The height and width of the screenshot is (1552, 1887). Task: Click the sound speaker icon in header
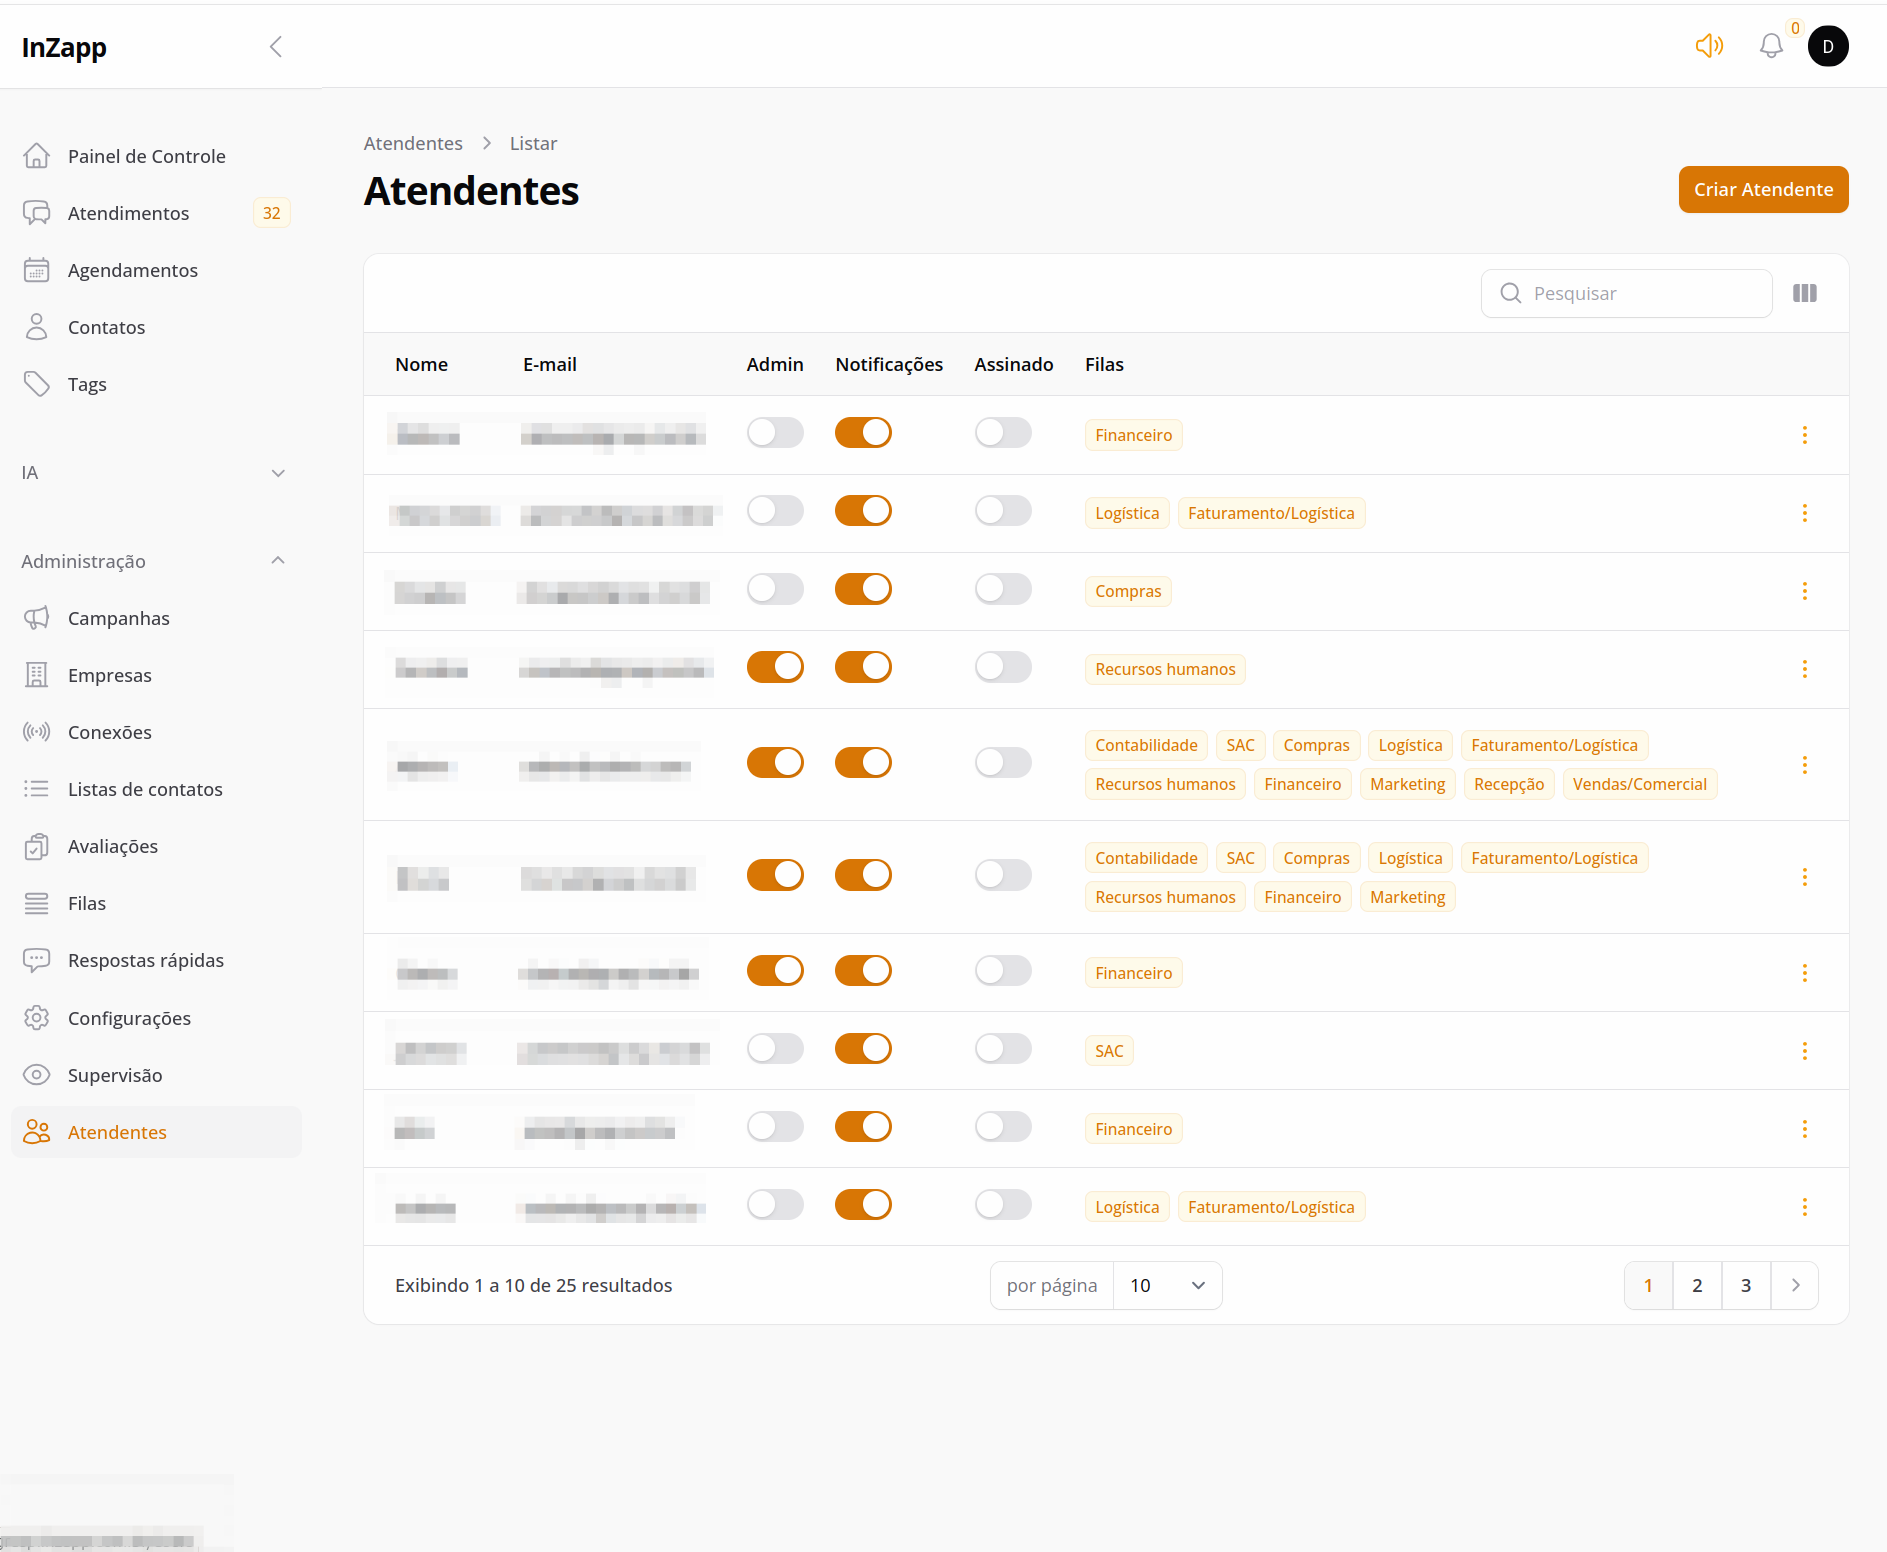(1709, 46)
